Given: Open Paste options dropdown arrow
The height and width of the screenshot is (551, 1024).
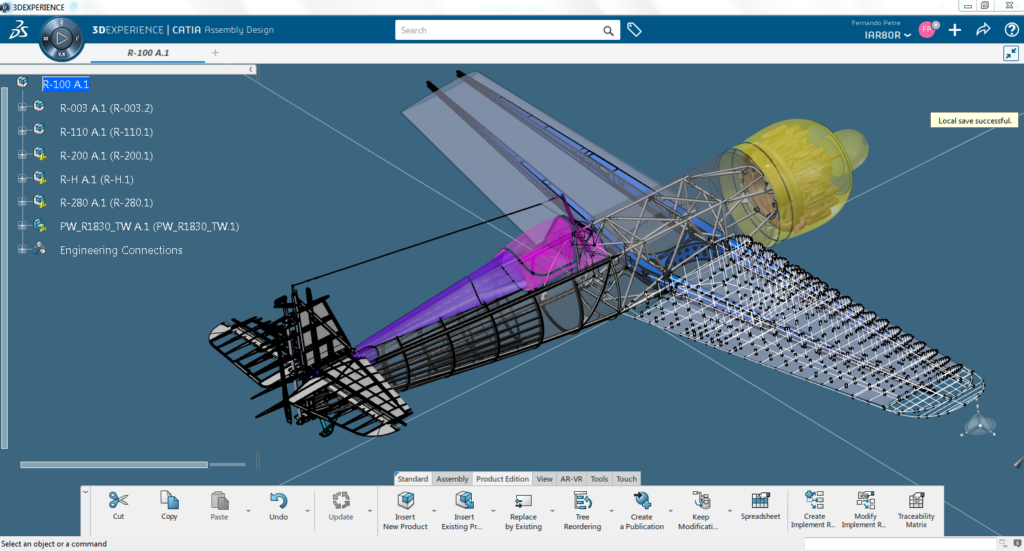Looking at the screenshot, I should [248, 511].
